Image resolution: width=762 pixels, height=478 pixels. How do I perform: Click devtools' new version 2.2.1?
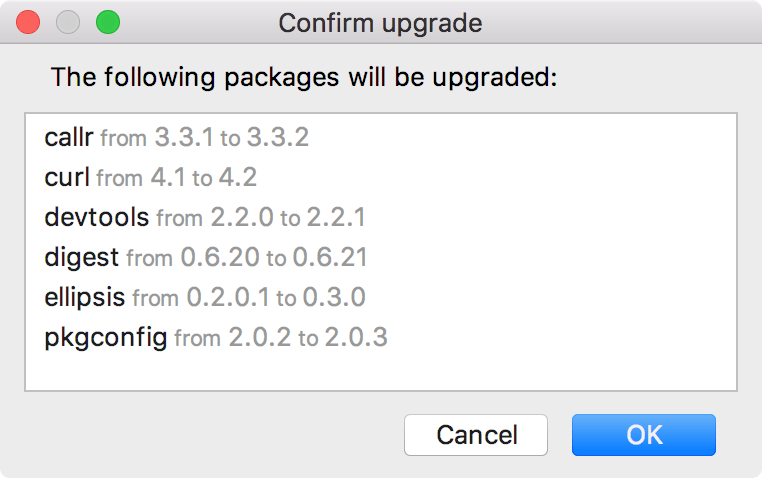coord(337,217)
